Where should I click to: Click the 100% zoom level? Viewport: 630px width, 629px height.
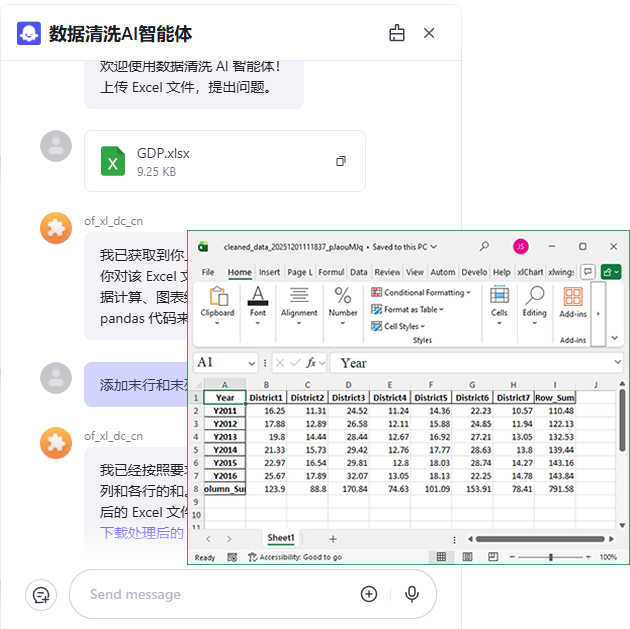point(608,557)
